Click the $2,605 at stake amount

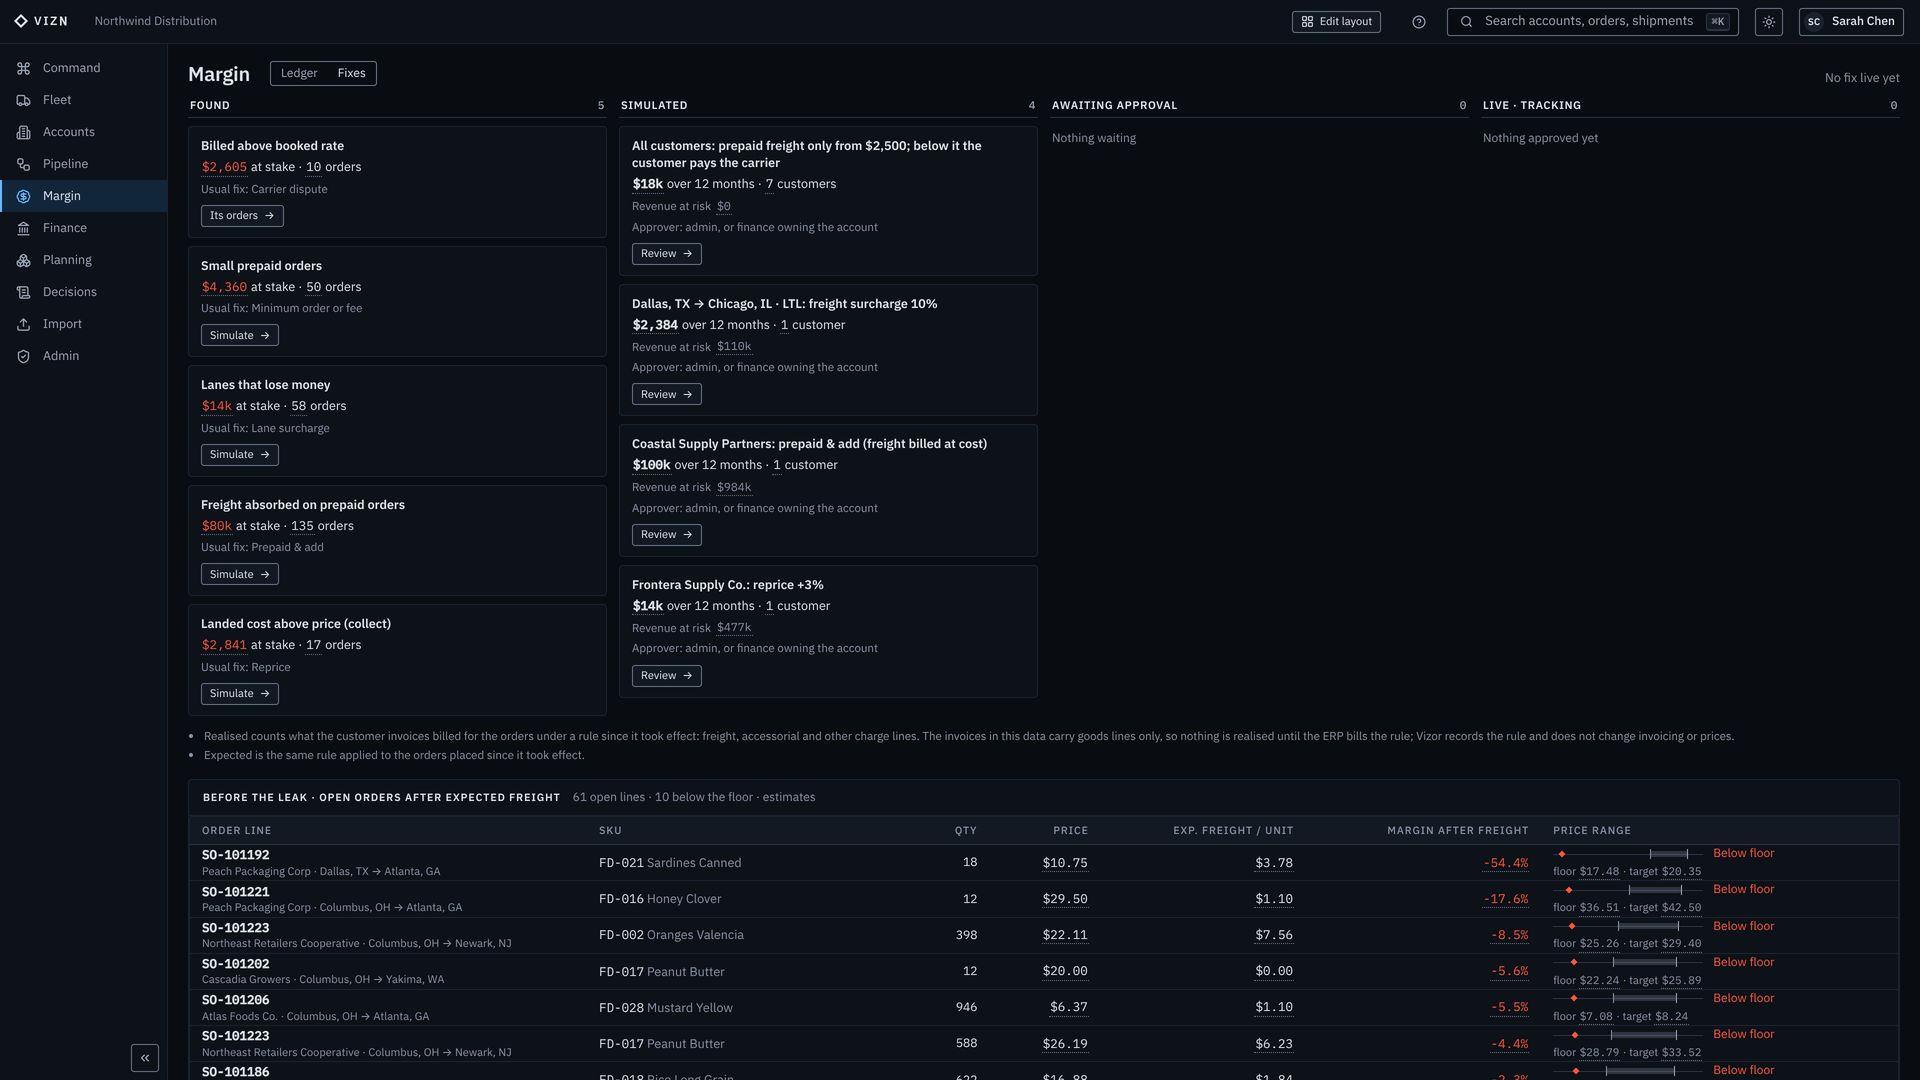(x=224, y=168)
